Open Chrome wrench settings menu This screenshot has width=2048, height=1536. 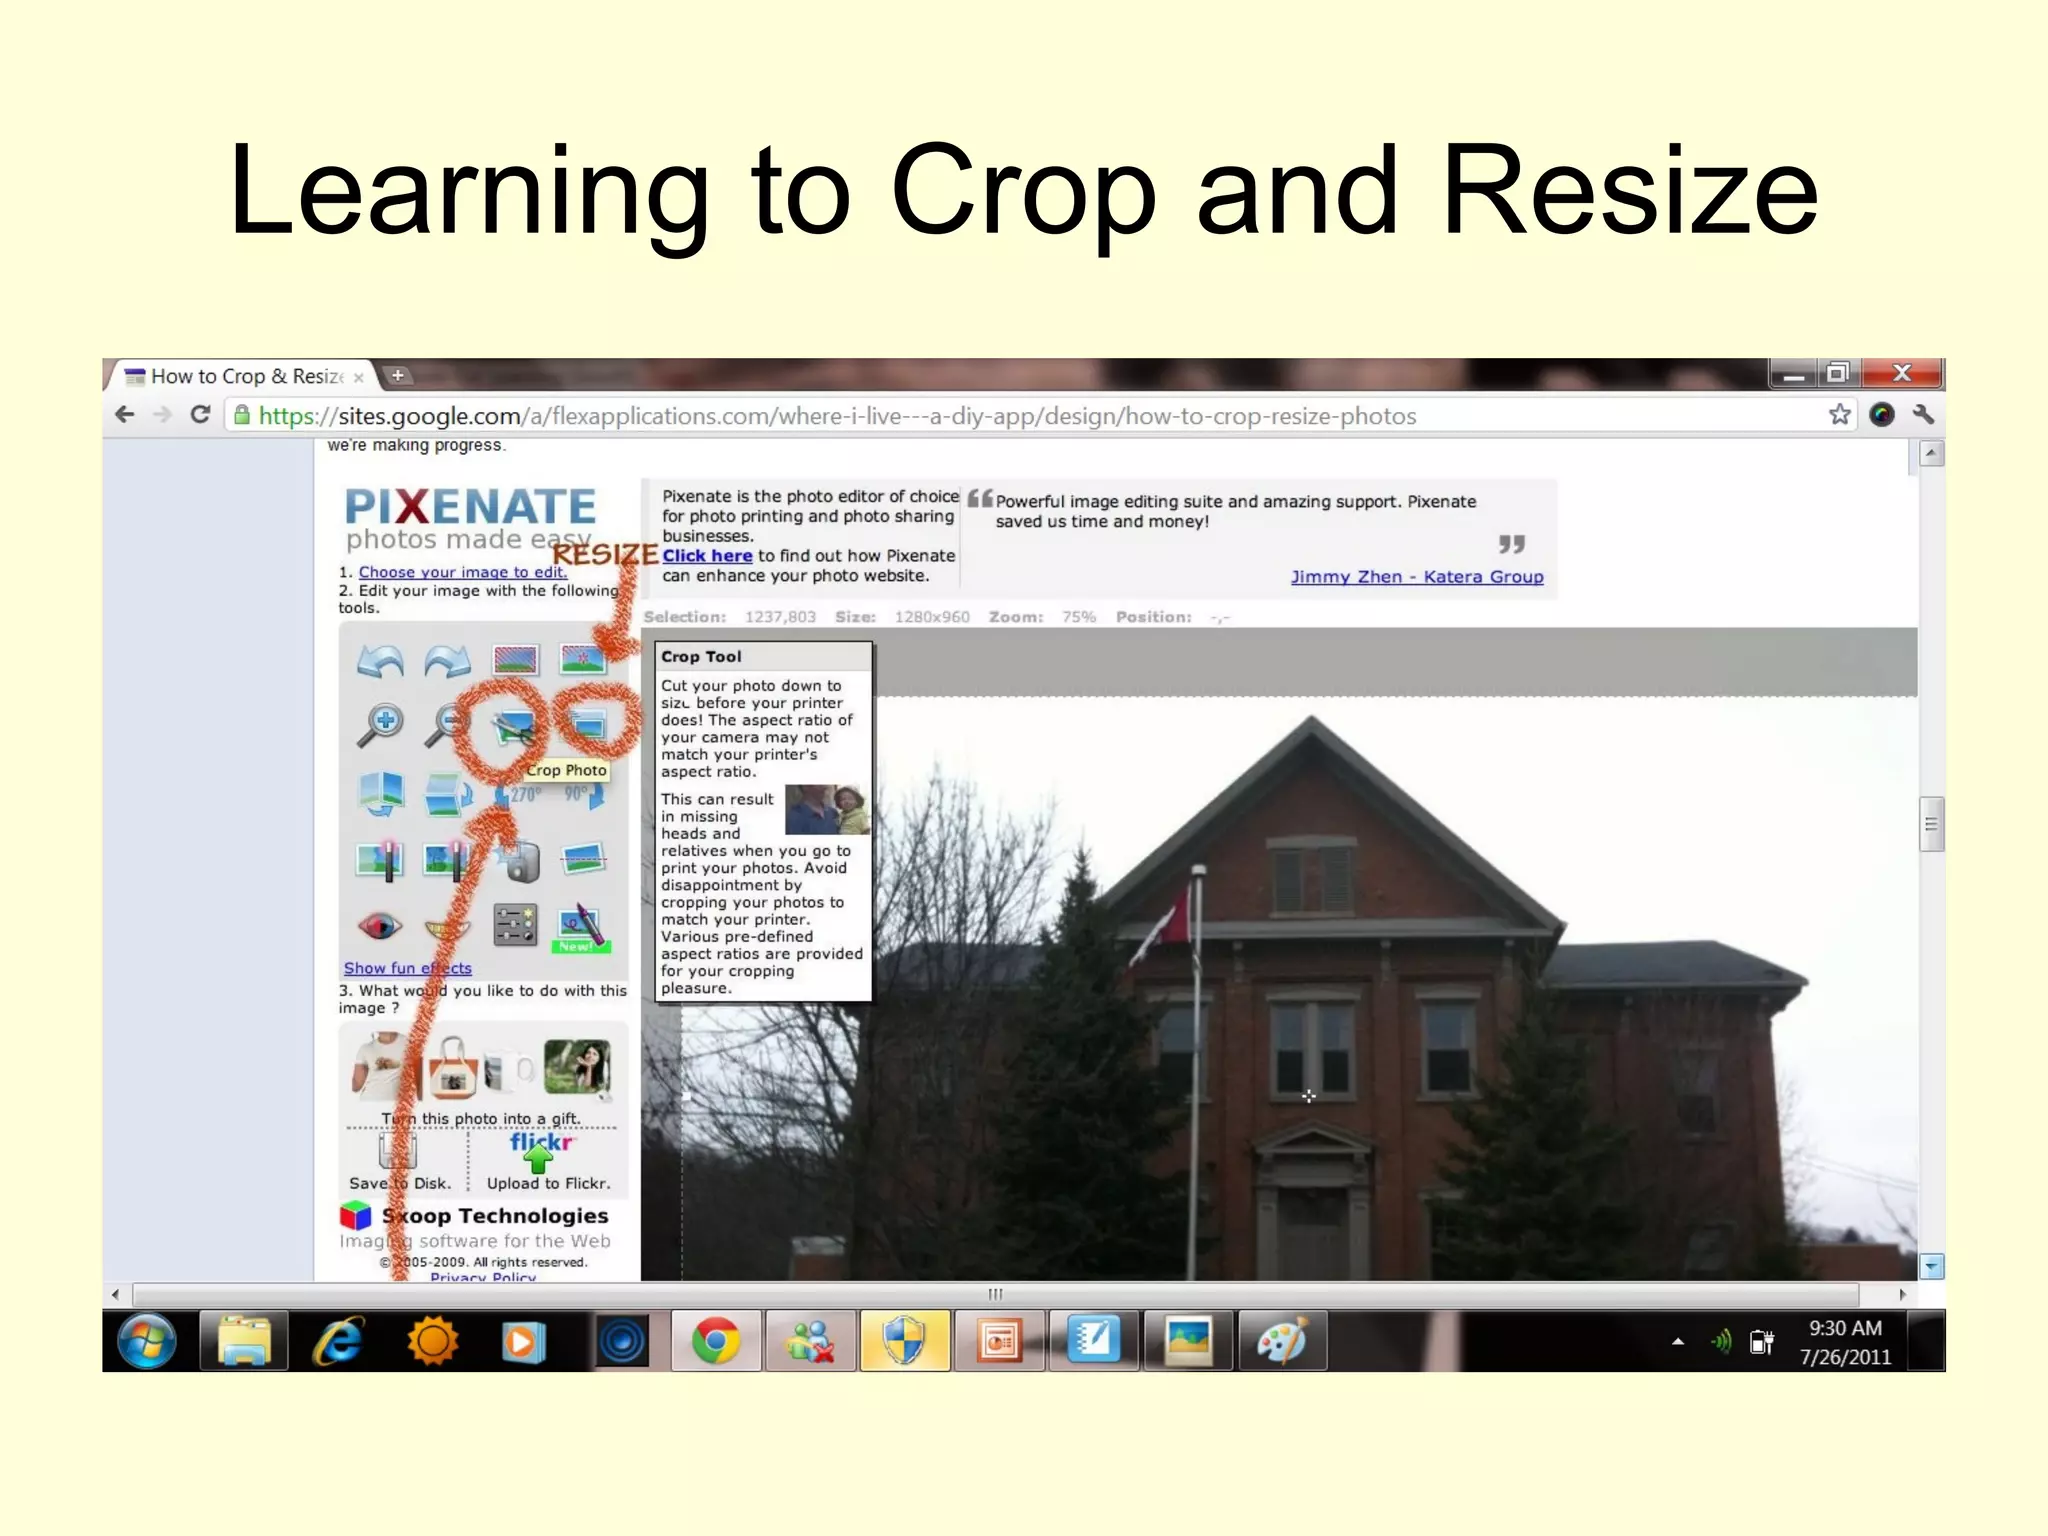[1923, 414]
